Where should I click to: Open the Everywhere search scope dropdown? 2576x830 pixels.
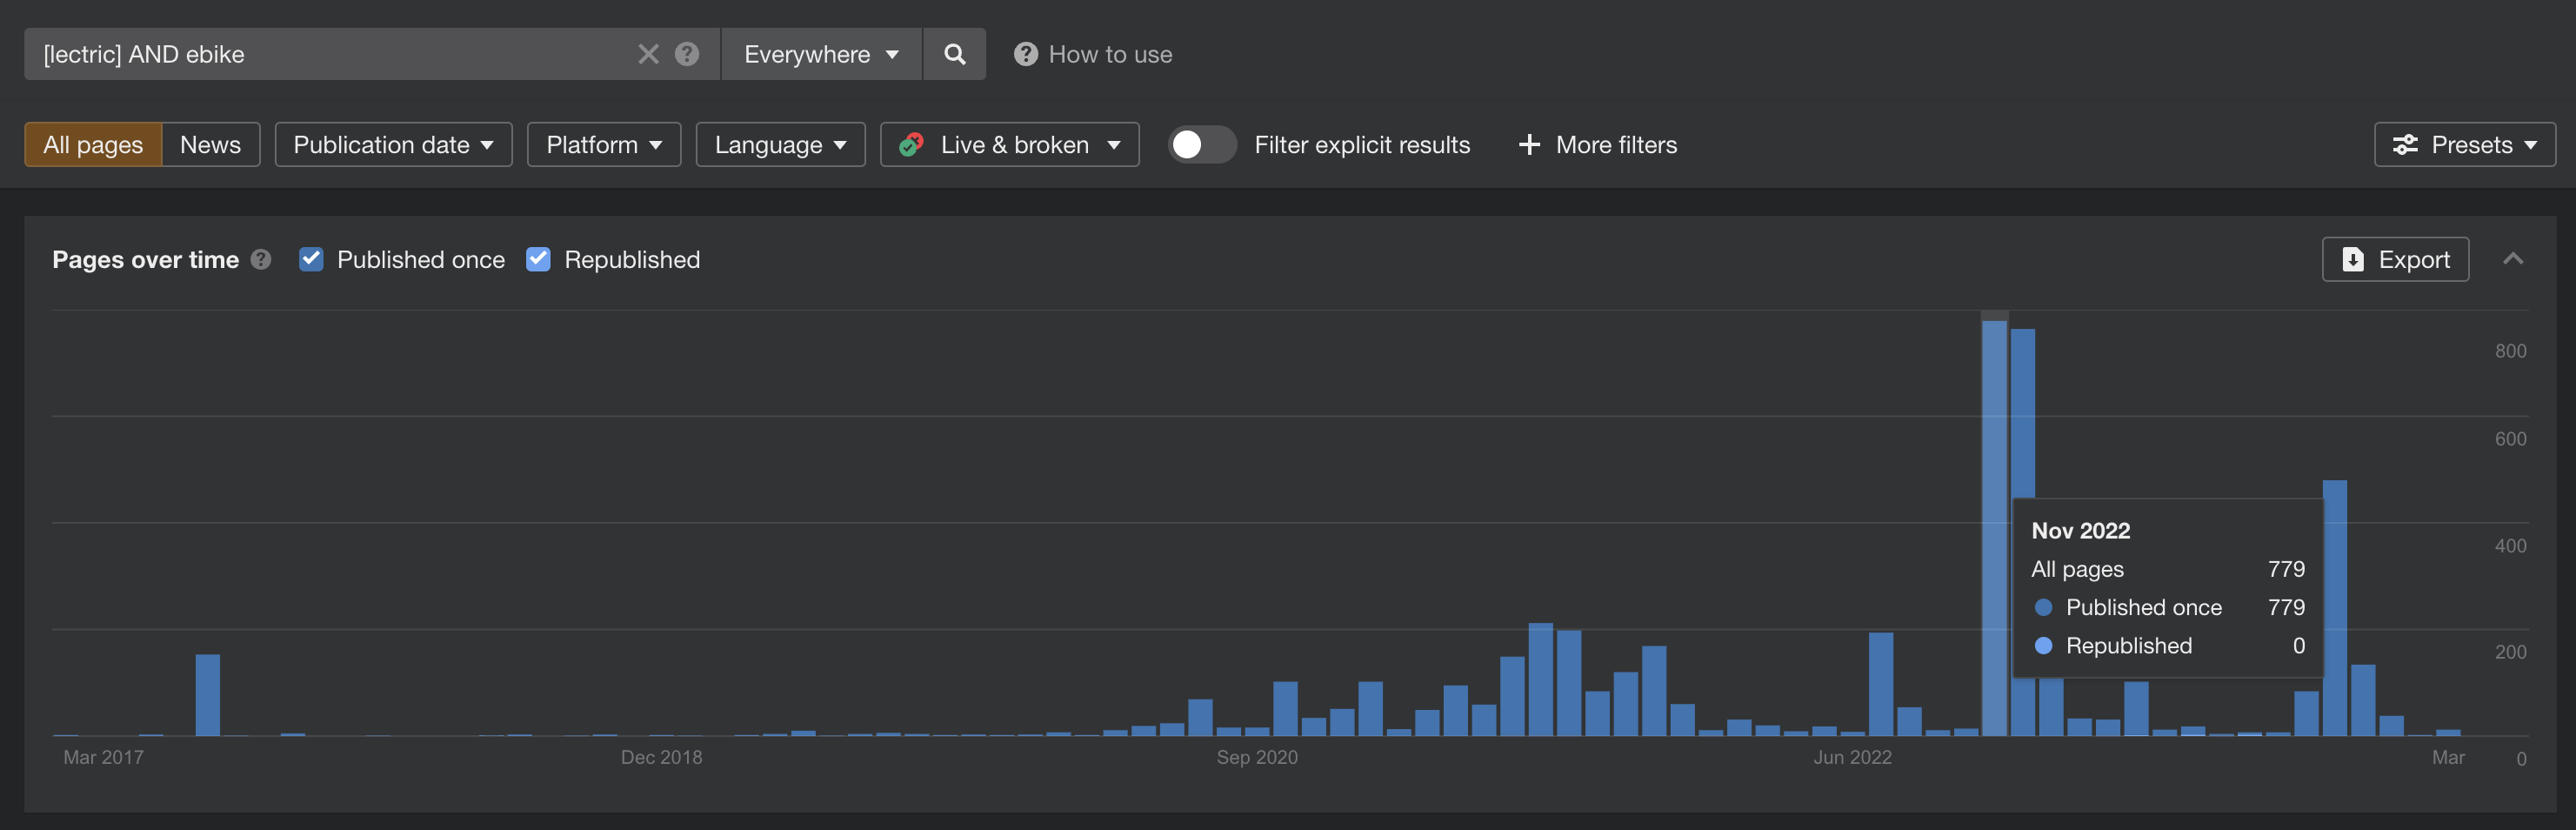[x=820, y=54]
